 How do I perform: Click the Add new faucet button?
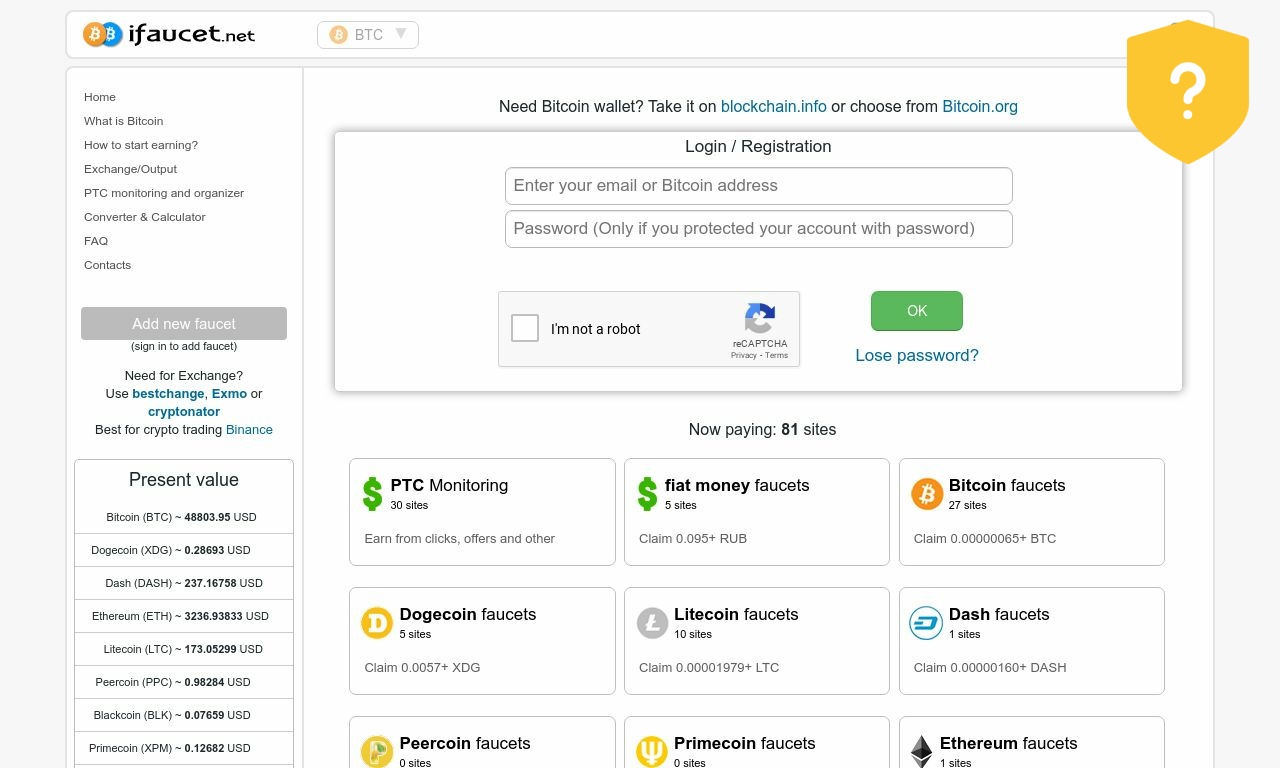click(x=184, y=323)
